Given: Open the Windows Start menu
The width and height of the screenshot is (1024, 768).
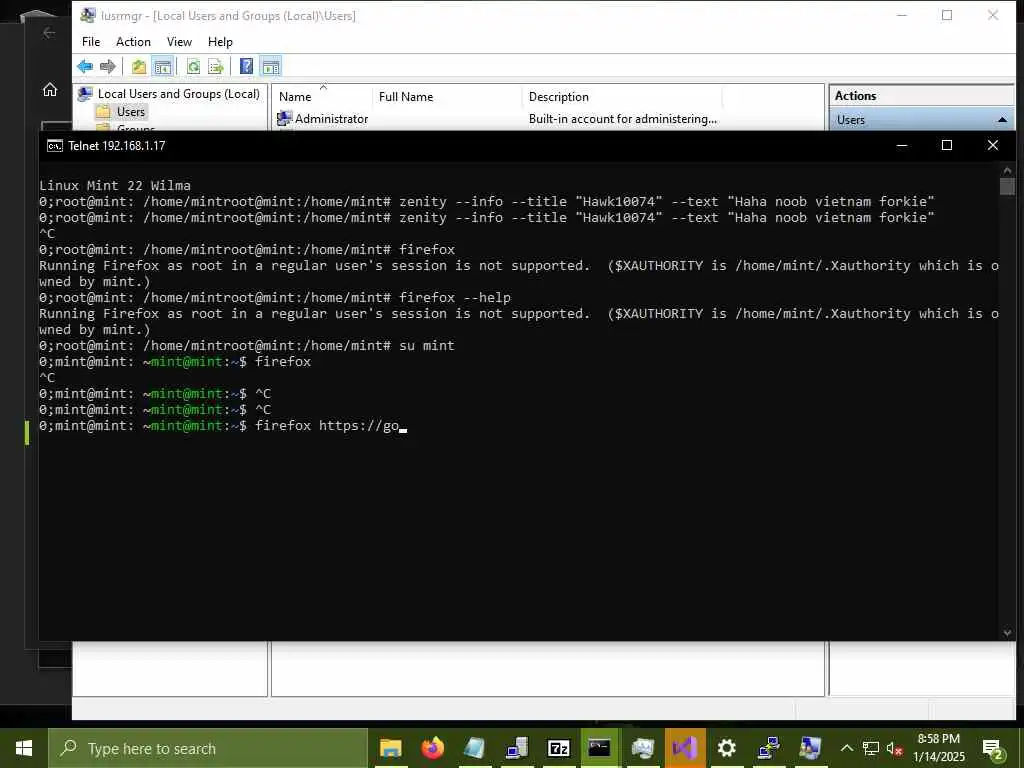Looking at the screenshot, I should pyautogui.click(x=24, y=748).
